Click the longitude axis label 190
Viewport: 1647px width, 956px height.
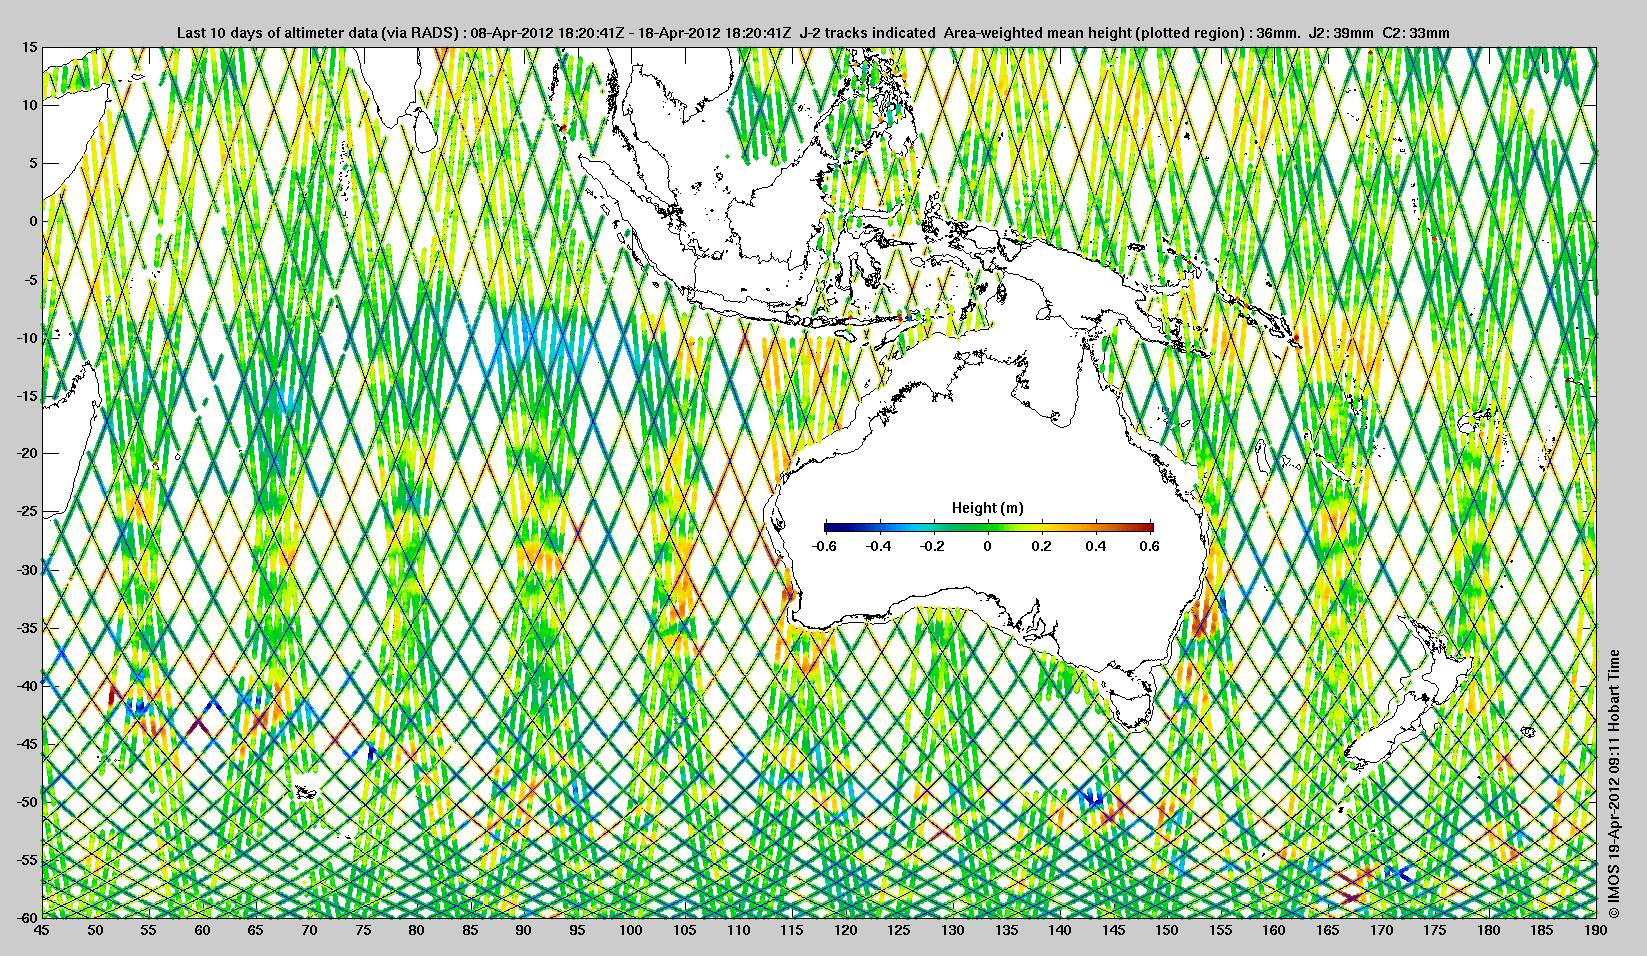pos(1596,930)
